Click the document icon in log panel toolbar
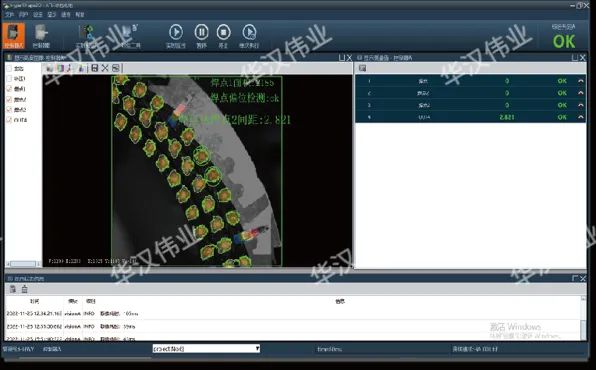The image size is (596, 370). [x=13, y=289]
